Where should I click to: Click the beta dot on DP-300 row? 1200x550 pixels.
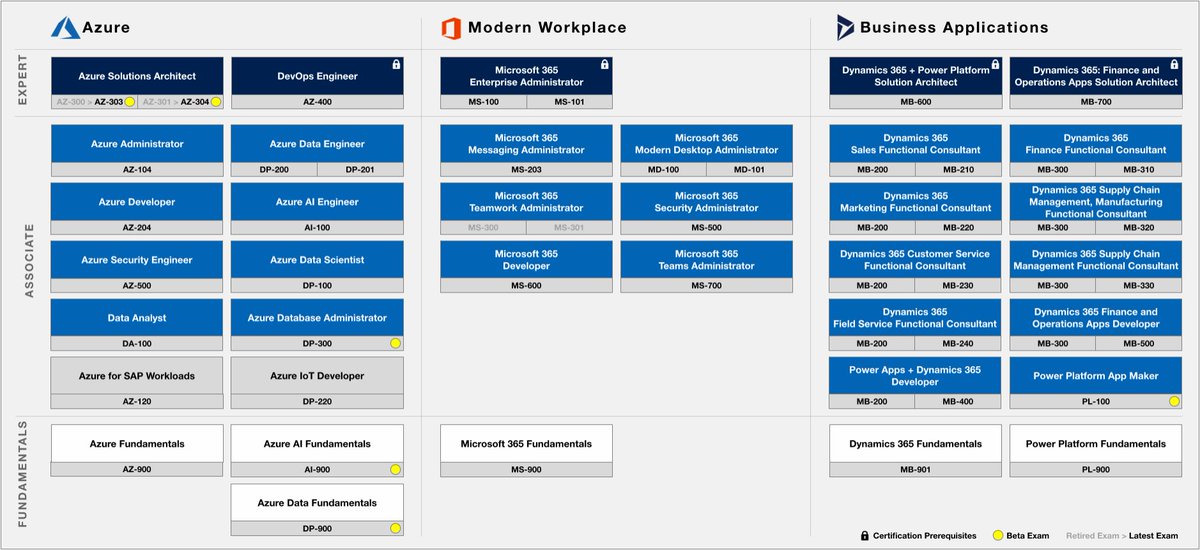(x=395, y=343)
